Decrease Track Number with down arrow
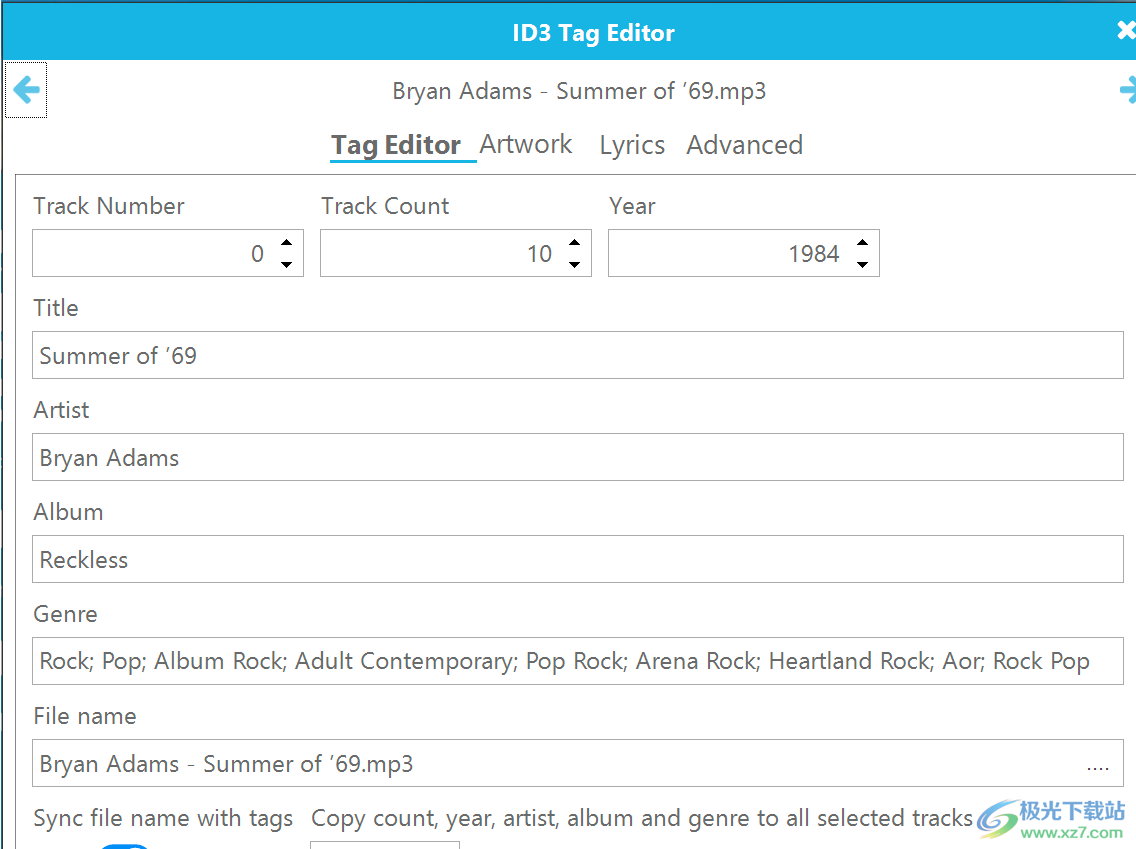 click(x=287, y=264)
